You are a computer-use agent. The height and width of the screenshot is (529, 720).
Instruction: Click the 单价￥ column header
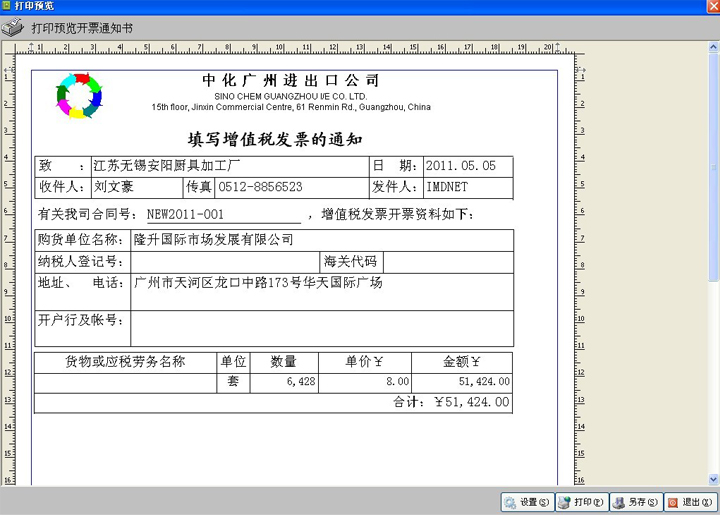click(364, 362)
